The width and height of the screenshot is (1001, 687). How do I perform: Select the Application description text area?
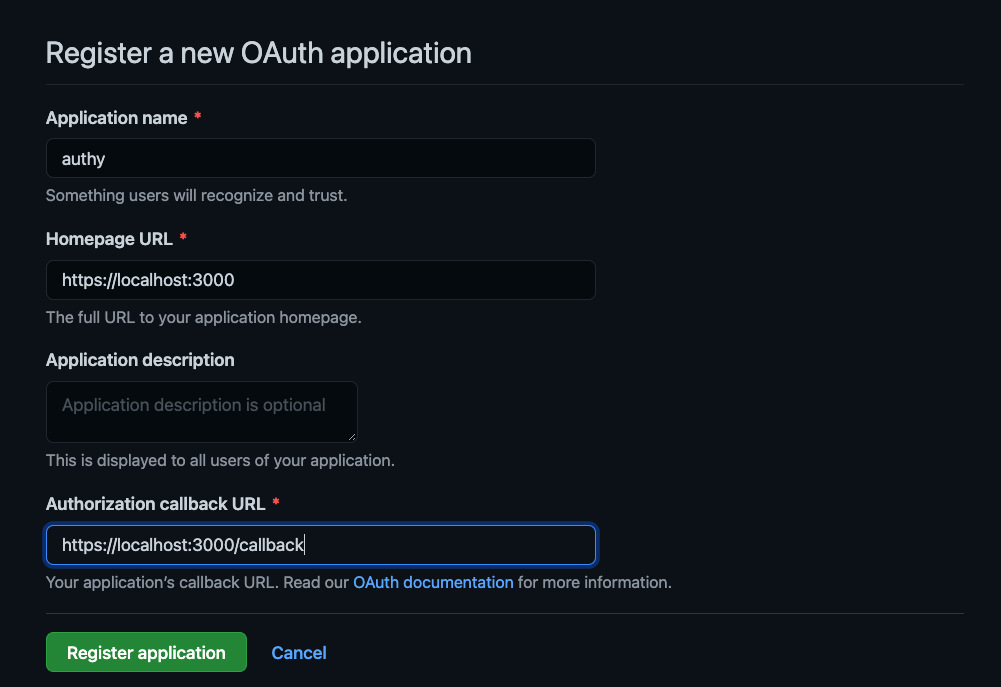click(x=200, y=411)
